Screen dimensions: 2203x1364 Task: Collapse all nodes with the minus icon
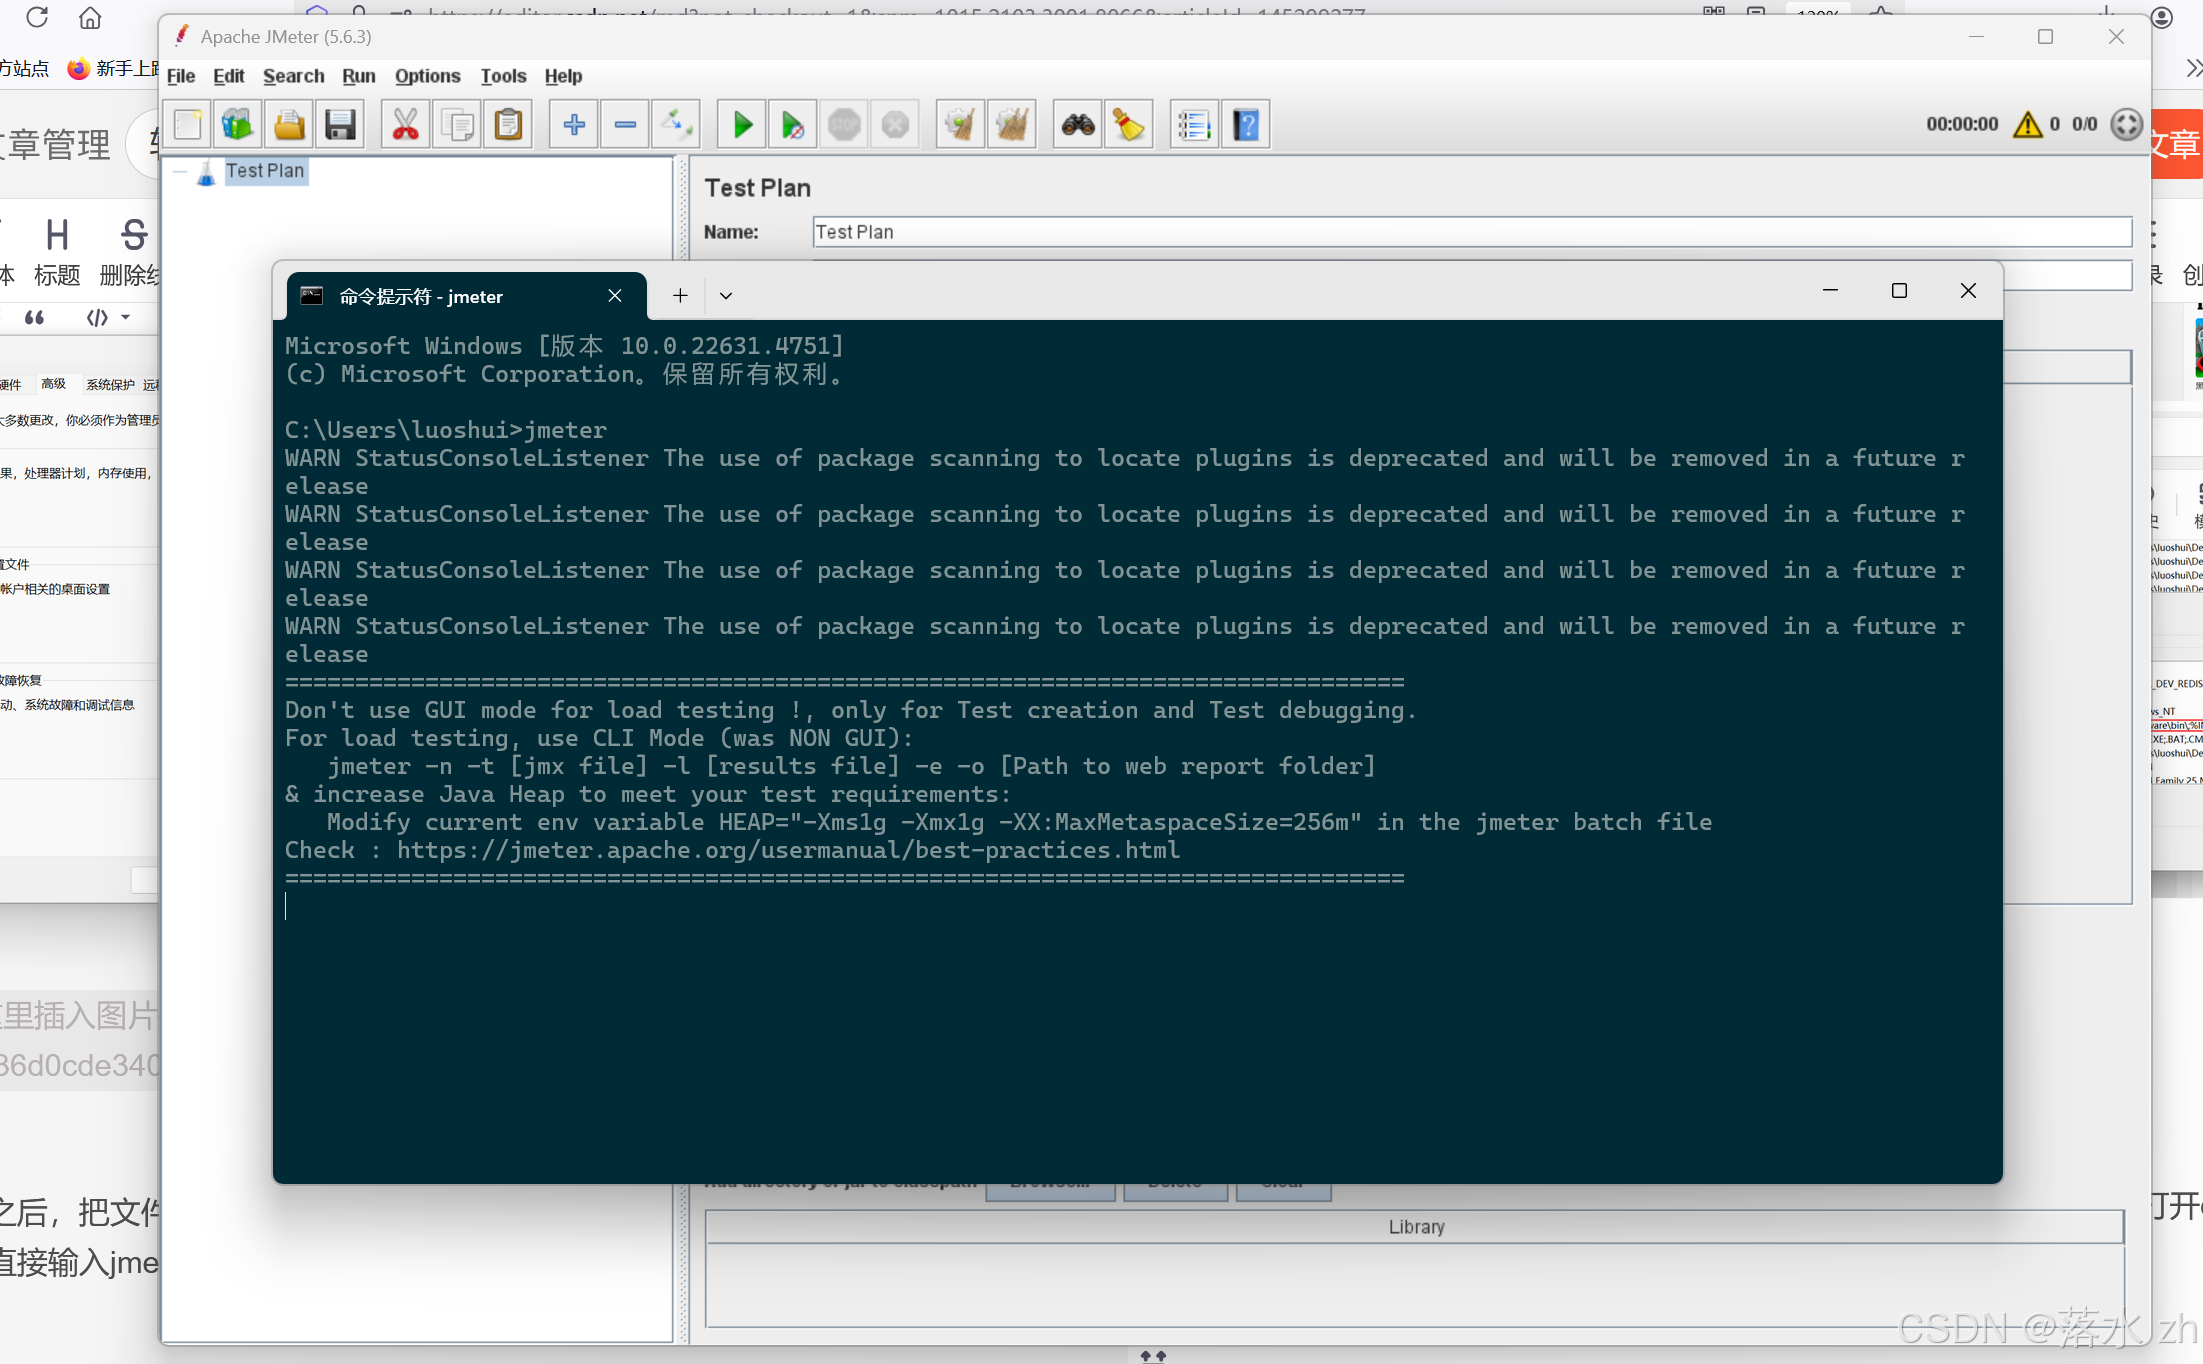click(625, 125)
